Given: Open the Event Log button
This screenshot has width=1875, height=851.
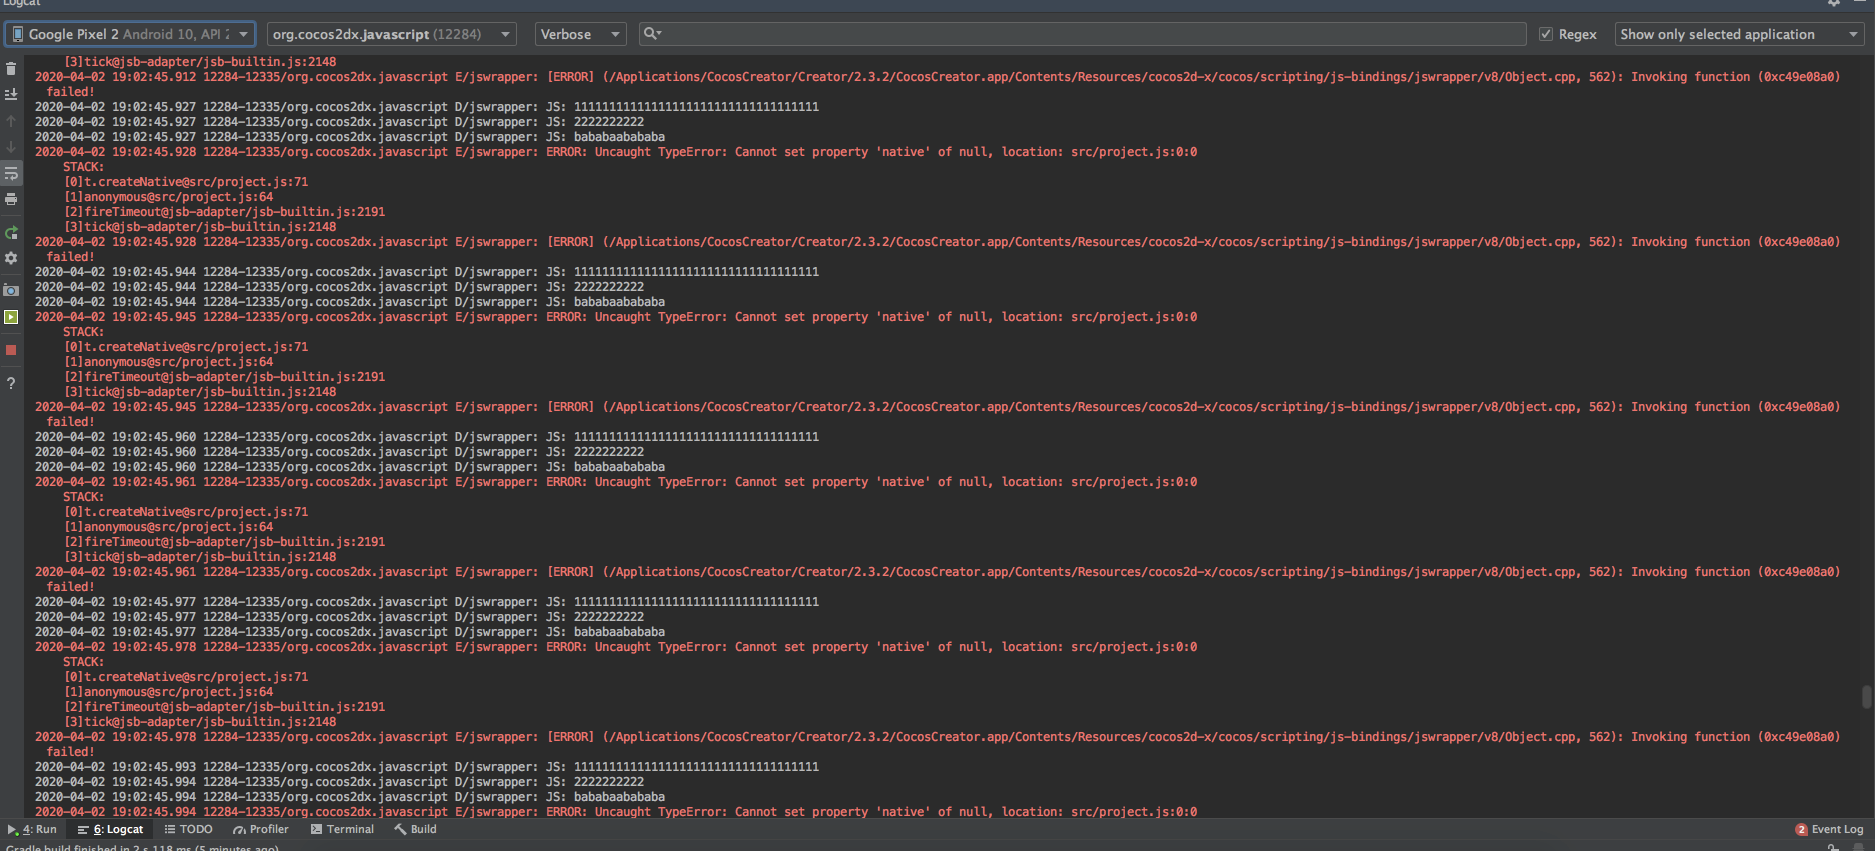Looking at the screenshot, I should (1829, 829).
